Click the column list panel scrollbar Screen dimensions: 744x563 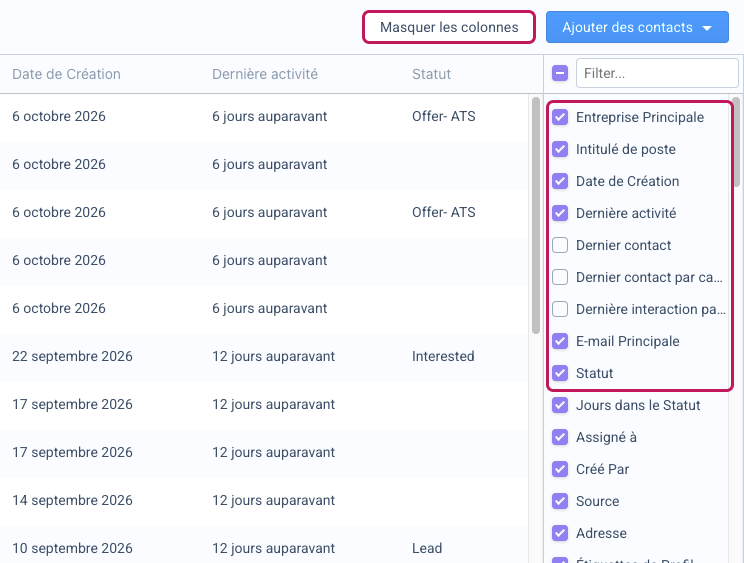736,142
